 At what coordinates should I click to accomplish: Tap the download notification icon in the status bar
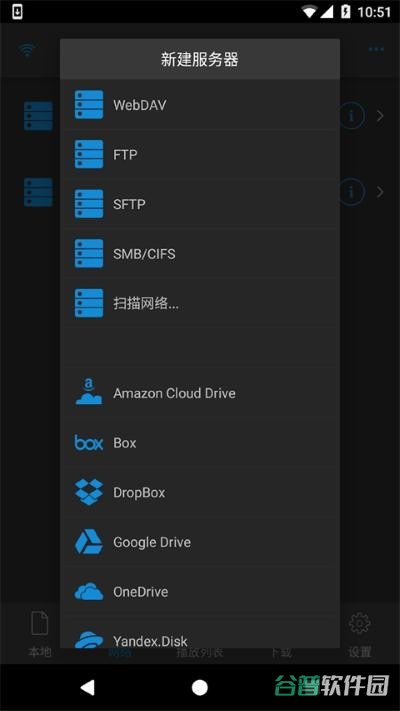click(17, 12)
